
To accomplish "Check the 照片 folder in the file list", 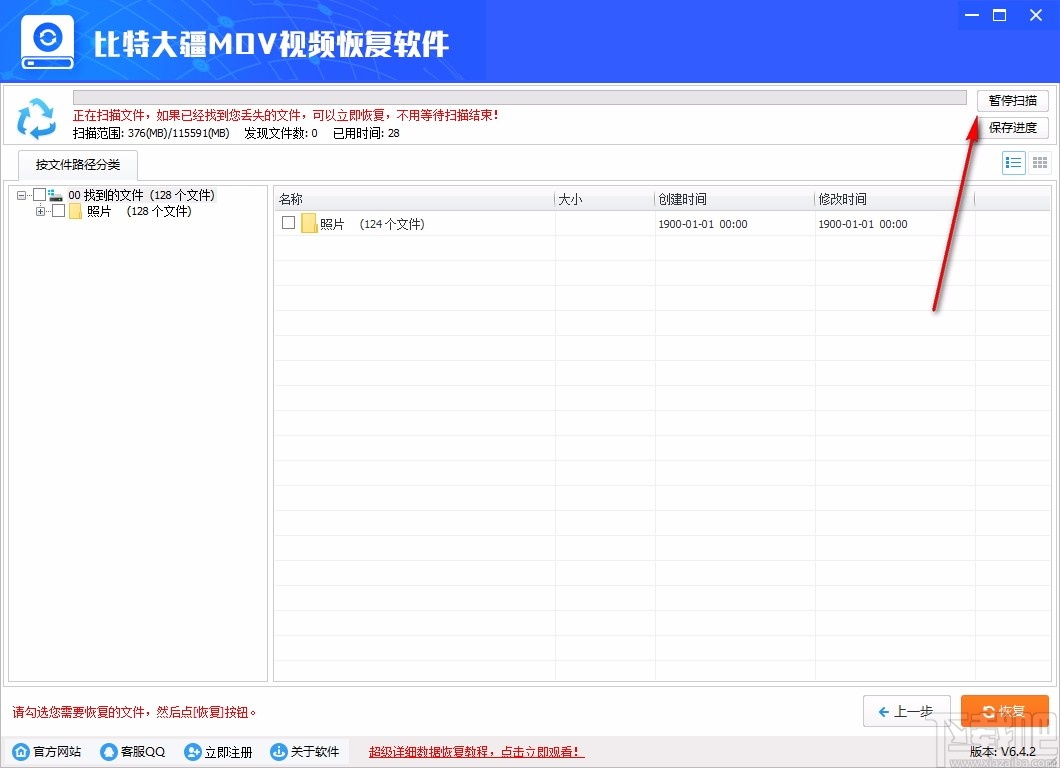I will (288, 224).
